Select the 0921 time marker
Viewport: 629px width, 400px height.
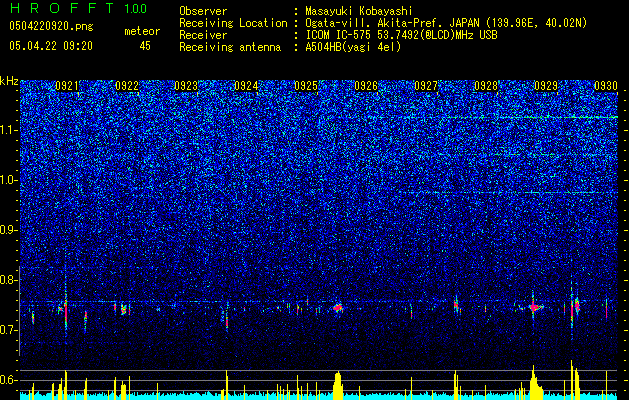pos(67,86)
